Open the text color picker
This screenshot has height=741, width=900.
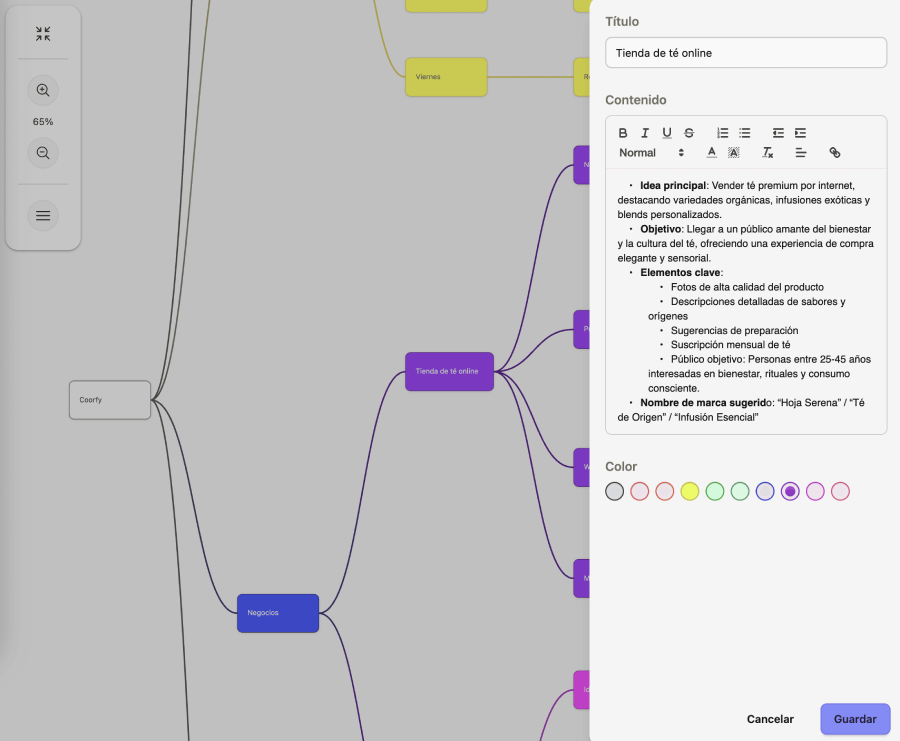712,153
